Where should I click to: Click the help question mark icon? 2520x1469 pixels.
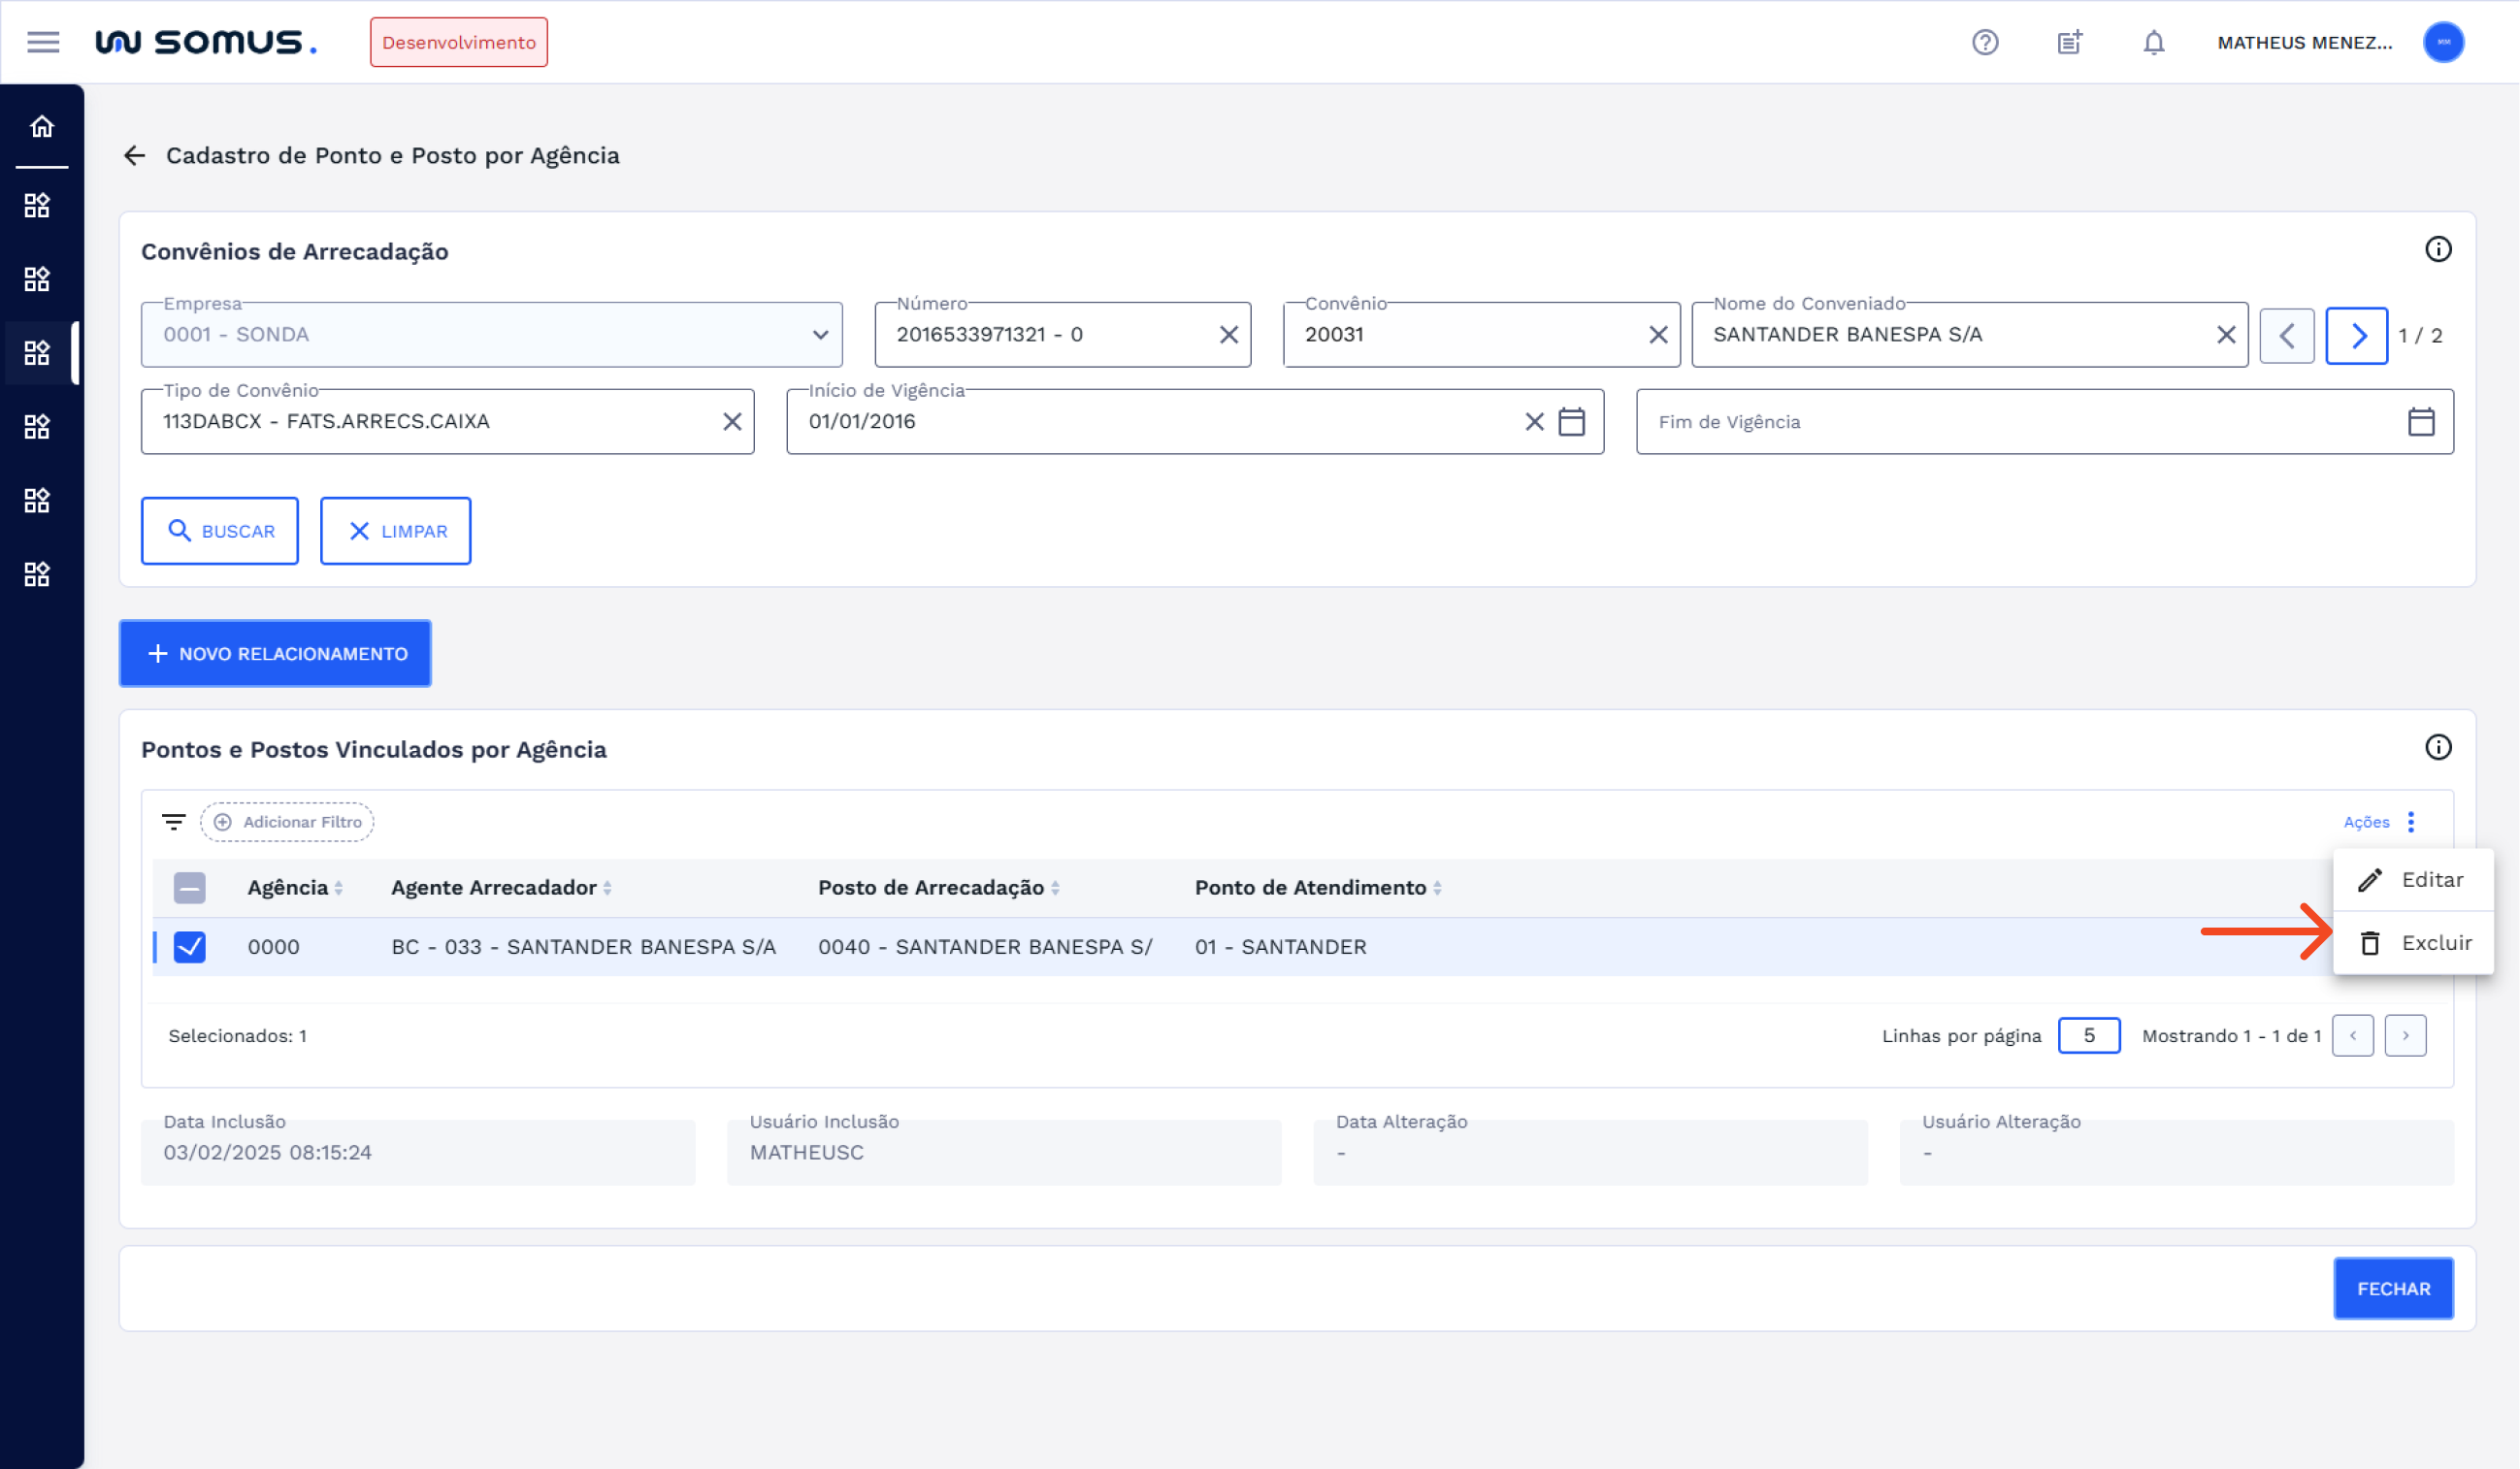1984,42
